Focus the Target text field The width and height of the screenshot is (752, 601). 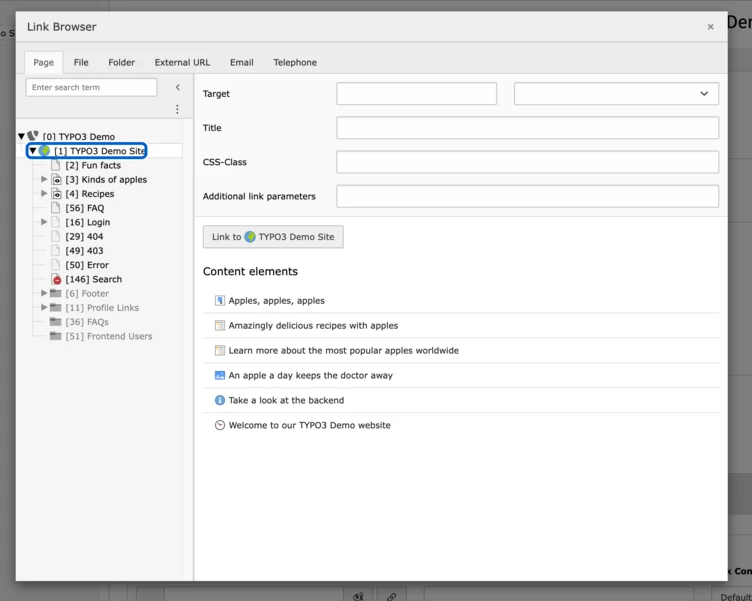click(x=416, y=94)
